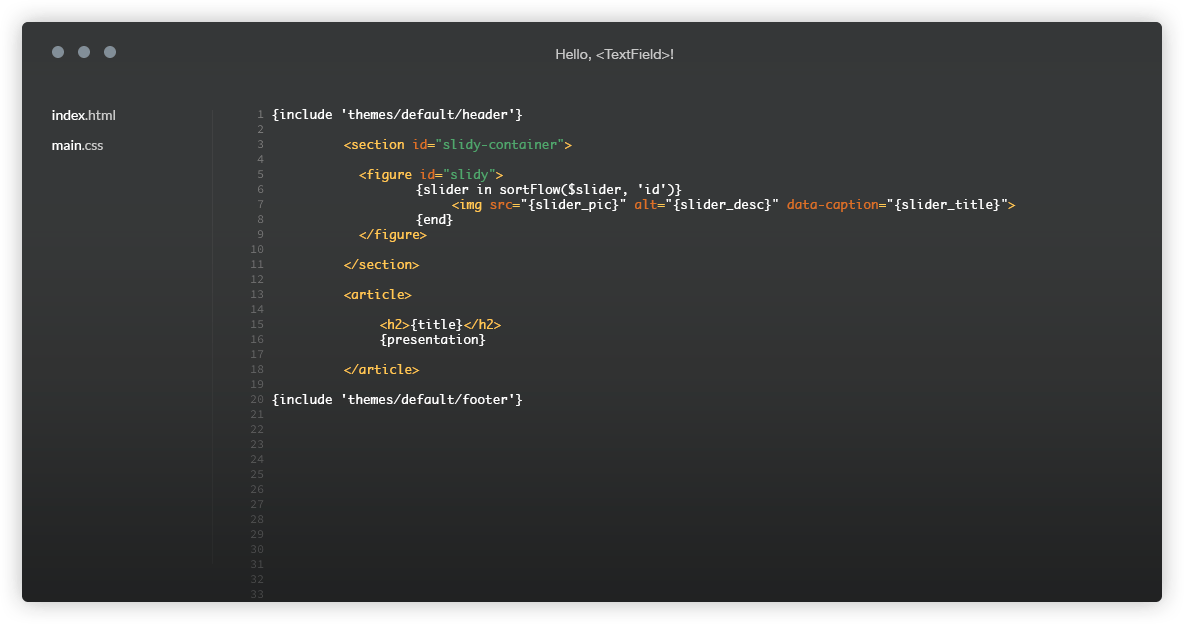
Task: Click the rightmost gray window dot
Action: tap(110, 52)
